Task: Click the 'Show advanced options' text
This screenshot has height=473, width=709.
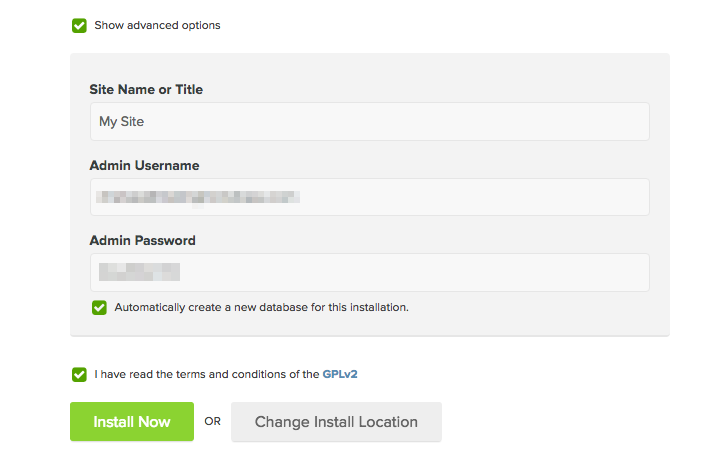Action: [157, 25]
